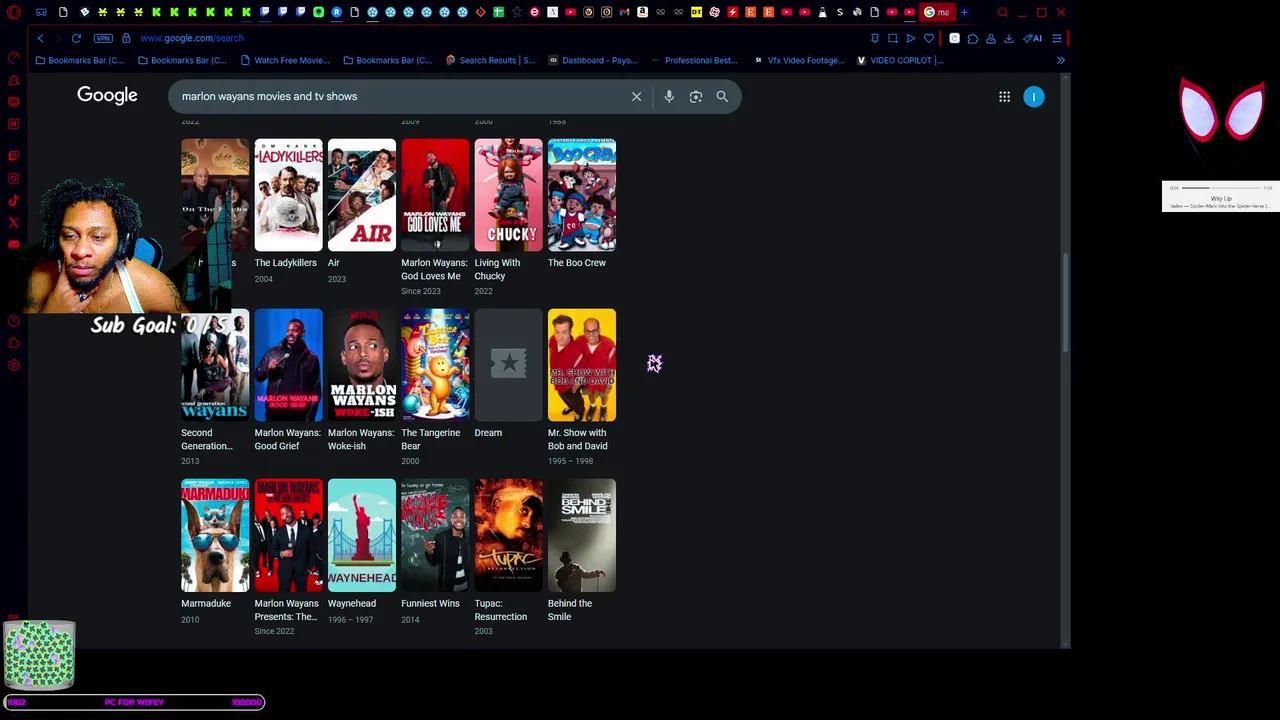Open The Tangerine Bear poster
This screenshot has width=1280, height=720.
(435, 365)
